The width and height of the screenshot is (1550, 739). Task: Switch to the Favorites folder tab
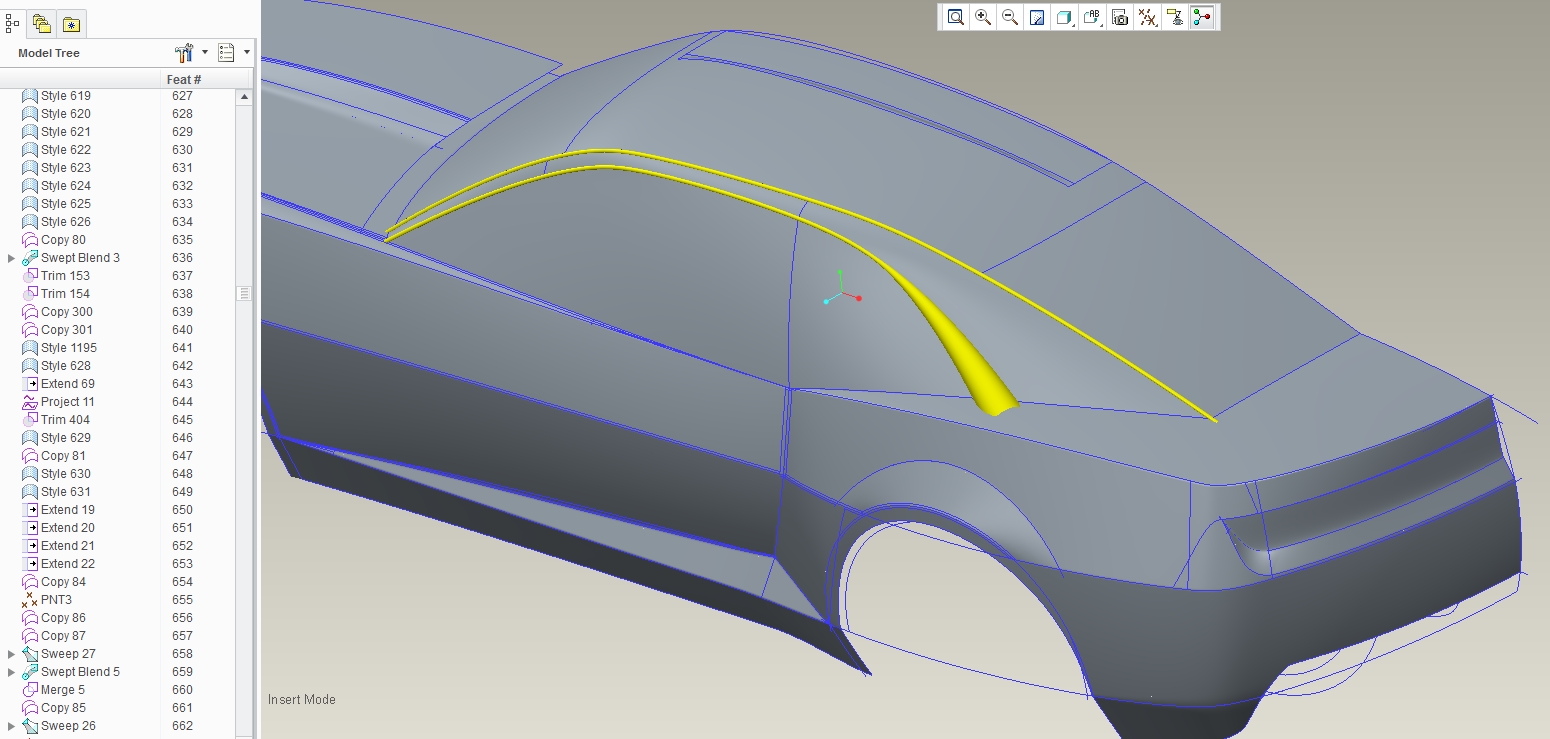coord(71,23)
